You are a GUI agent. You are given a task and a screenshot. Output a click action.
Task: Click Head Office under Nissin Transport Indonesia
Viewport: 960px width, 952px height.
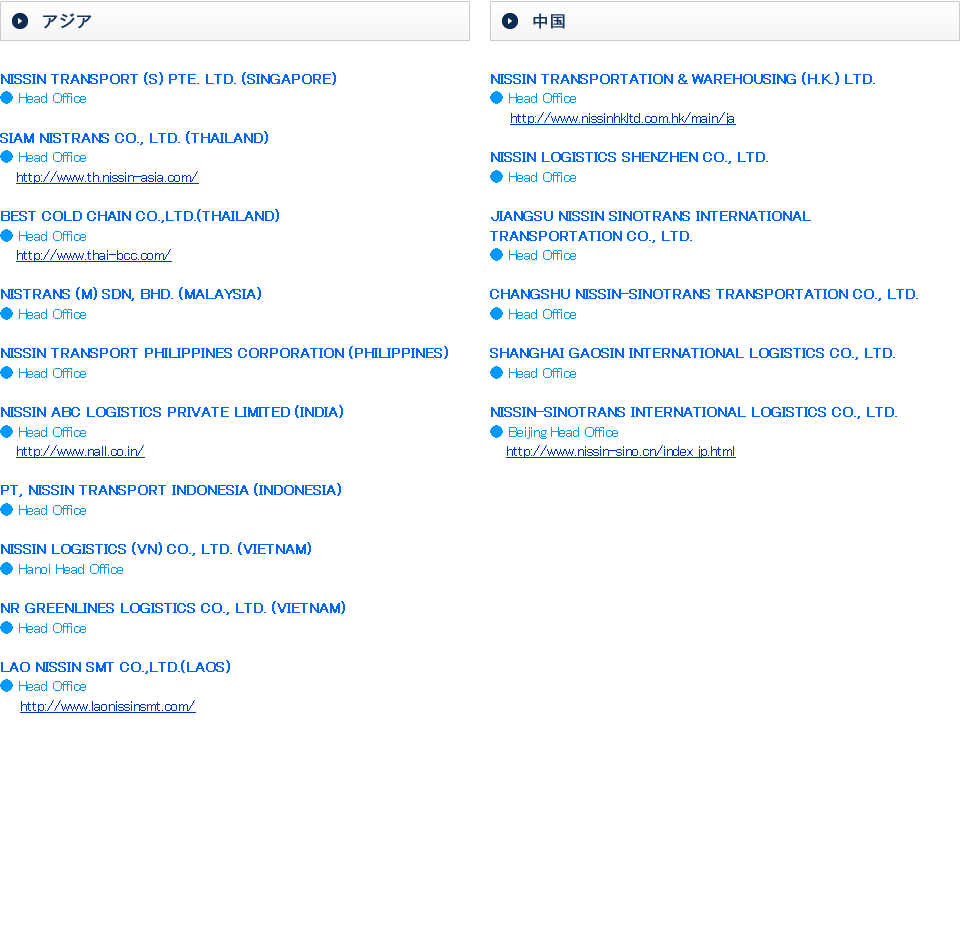52,511
